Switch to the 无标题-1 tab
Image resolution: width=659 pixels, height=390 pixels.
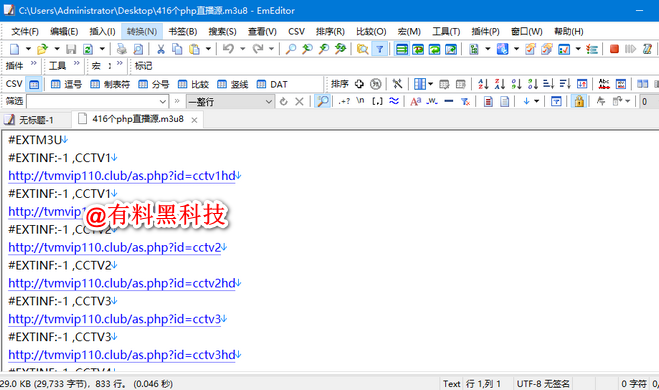(x=36, y=120)
